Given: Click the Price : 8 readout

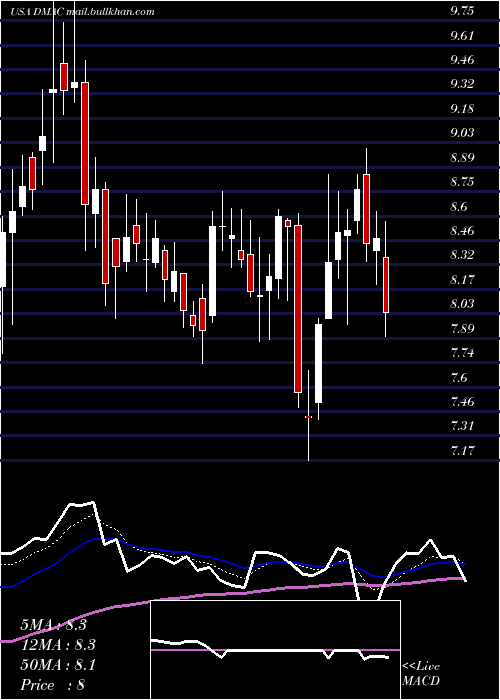Looking at the screenshot, I should 53,685.
